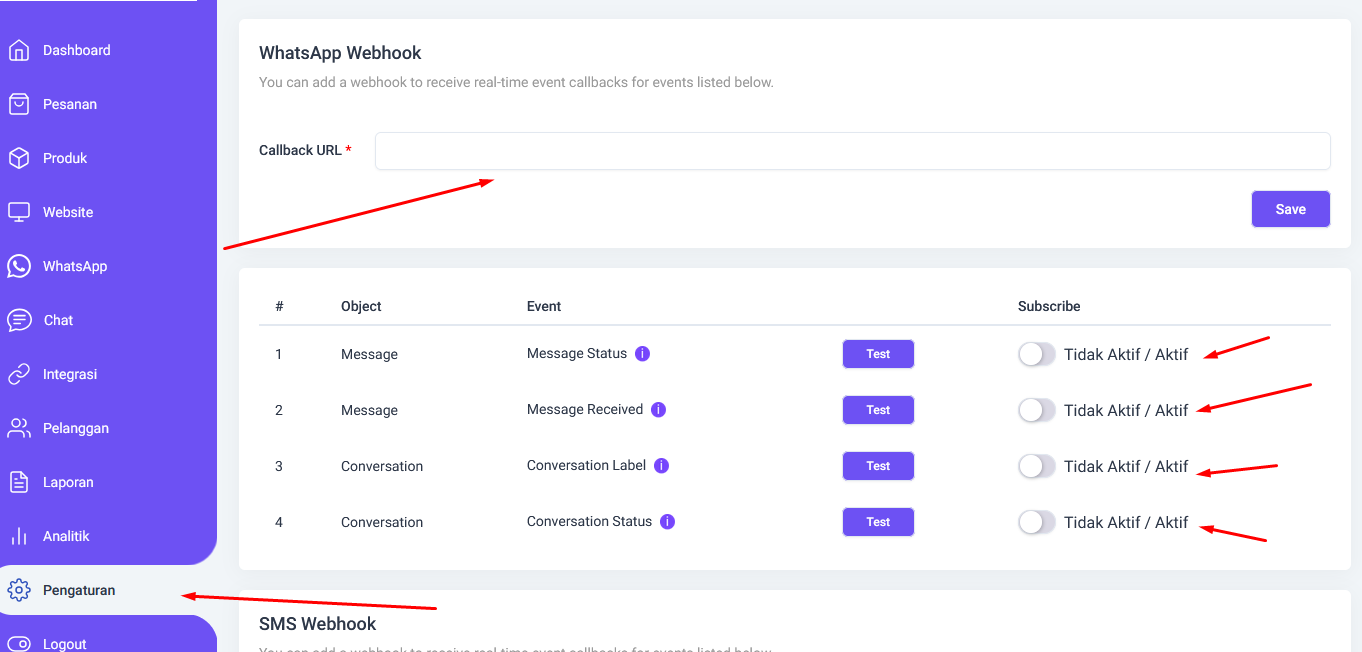Image resolution: width=1362 pixels, height=652 pixels.
Task: Click the Object column header
Action: (361, 306)
